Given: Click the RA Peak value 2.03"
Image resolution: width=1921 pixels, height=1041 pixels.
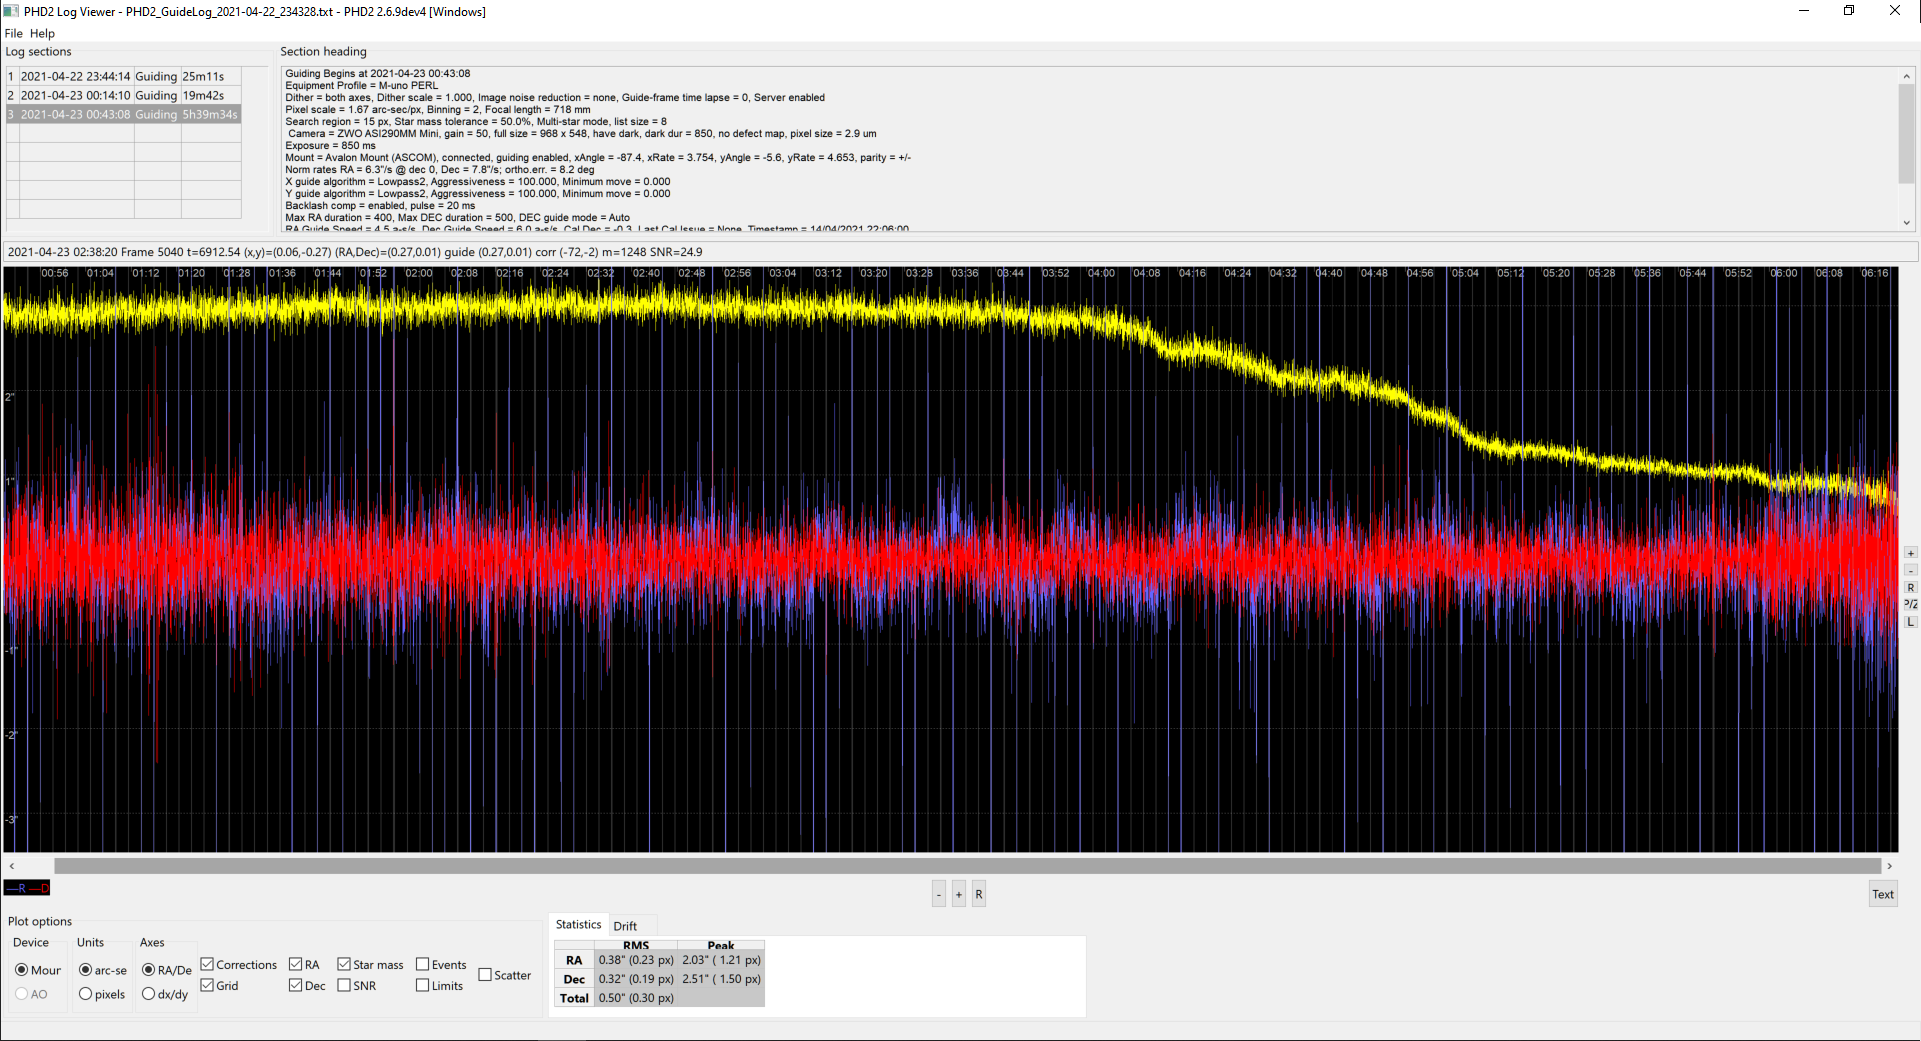Looking at the screenshot, I should coord(721,960).
